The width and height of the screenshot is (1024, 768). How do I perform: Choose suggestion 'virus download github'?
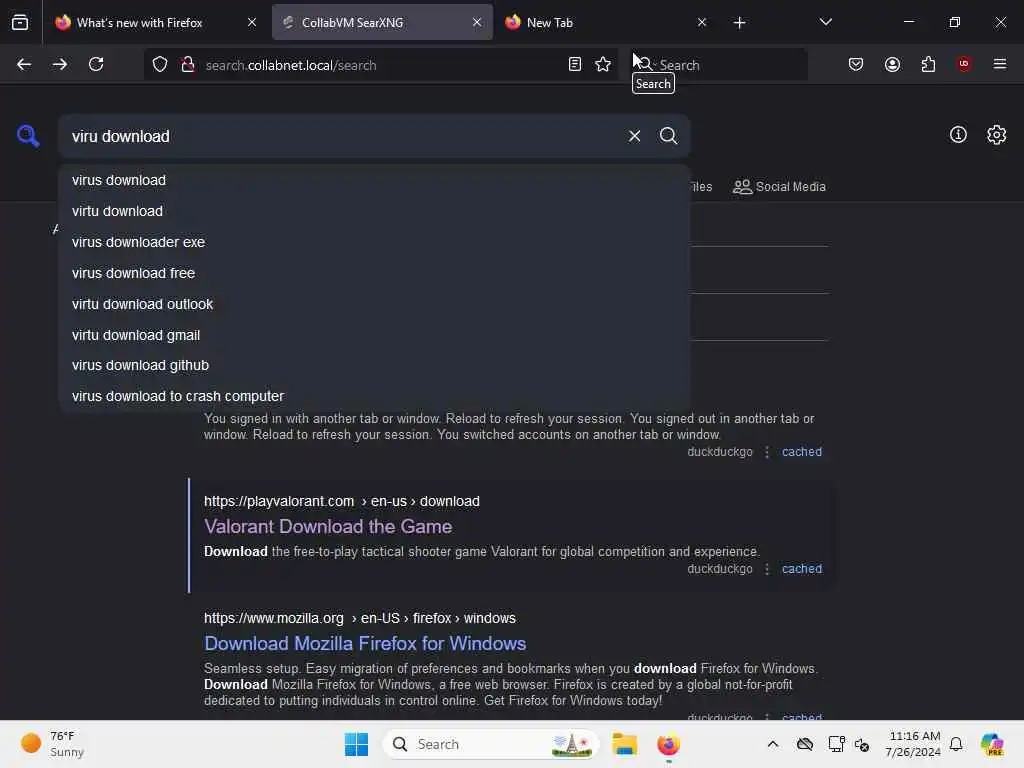(374, 365)
